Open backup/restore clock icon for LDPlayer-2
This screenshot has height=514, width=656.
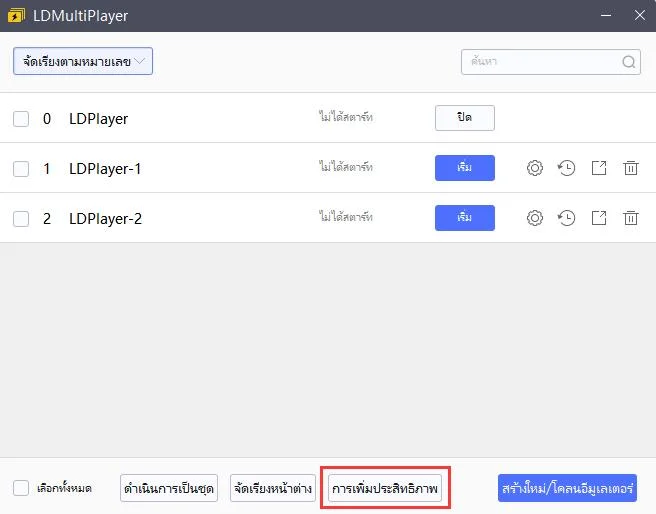pos(566,218)
